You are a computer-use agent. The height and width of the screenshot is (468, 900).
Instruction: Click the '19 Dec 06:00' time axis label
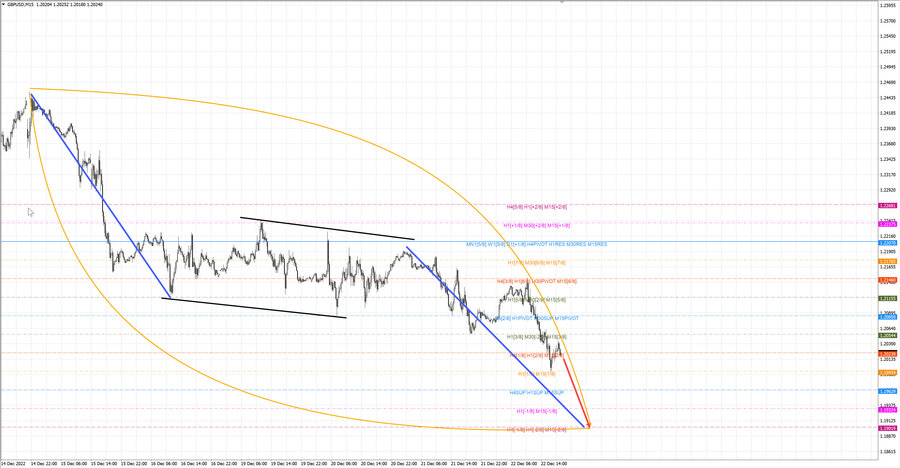click(x=254, y=463)
